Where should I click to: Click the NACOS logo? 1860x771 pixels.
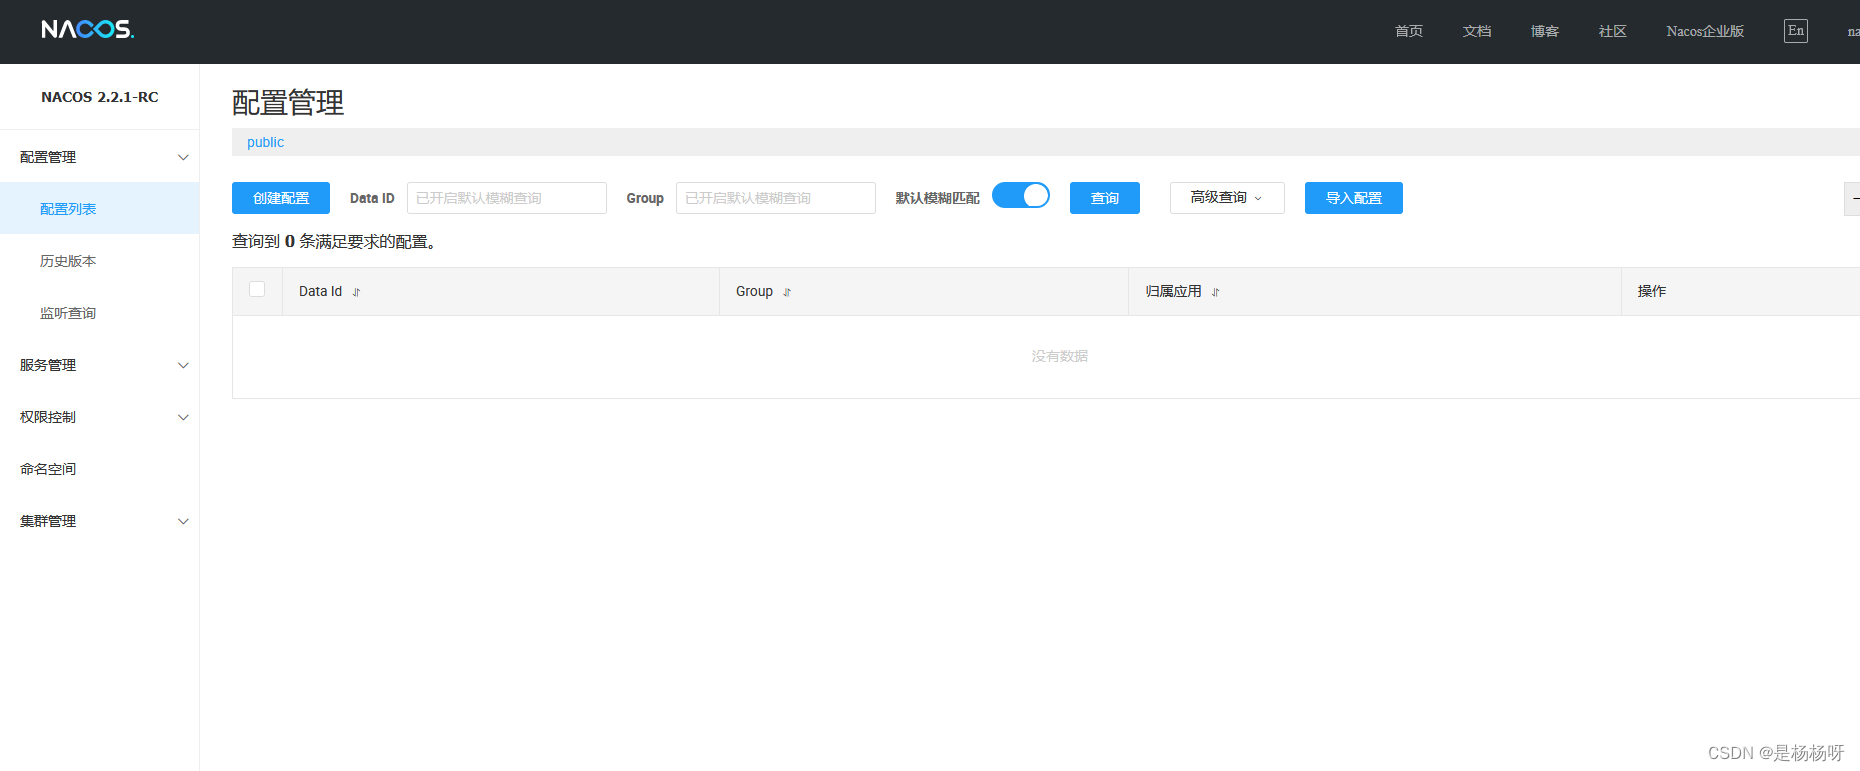87,29
